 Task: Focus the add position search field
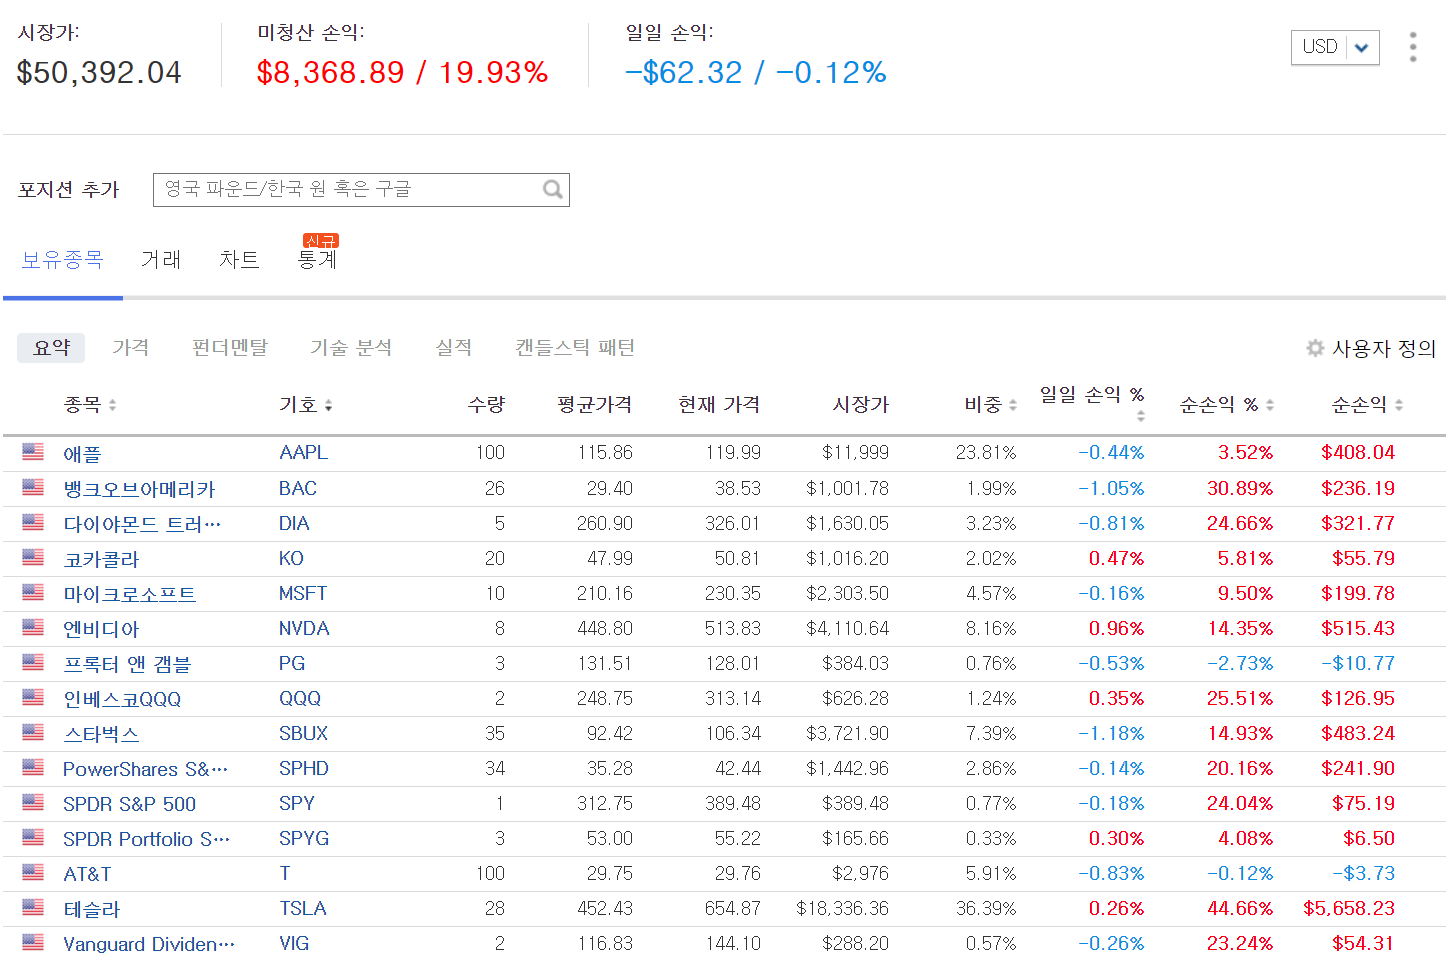click(x=361, y=190)
